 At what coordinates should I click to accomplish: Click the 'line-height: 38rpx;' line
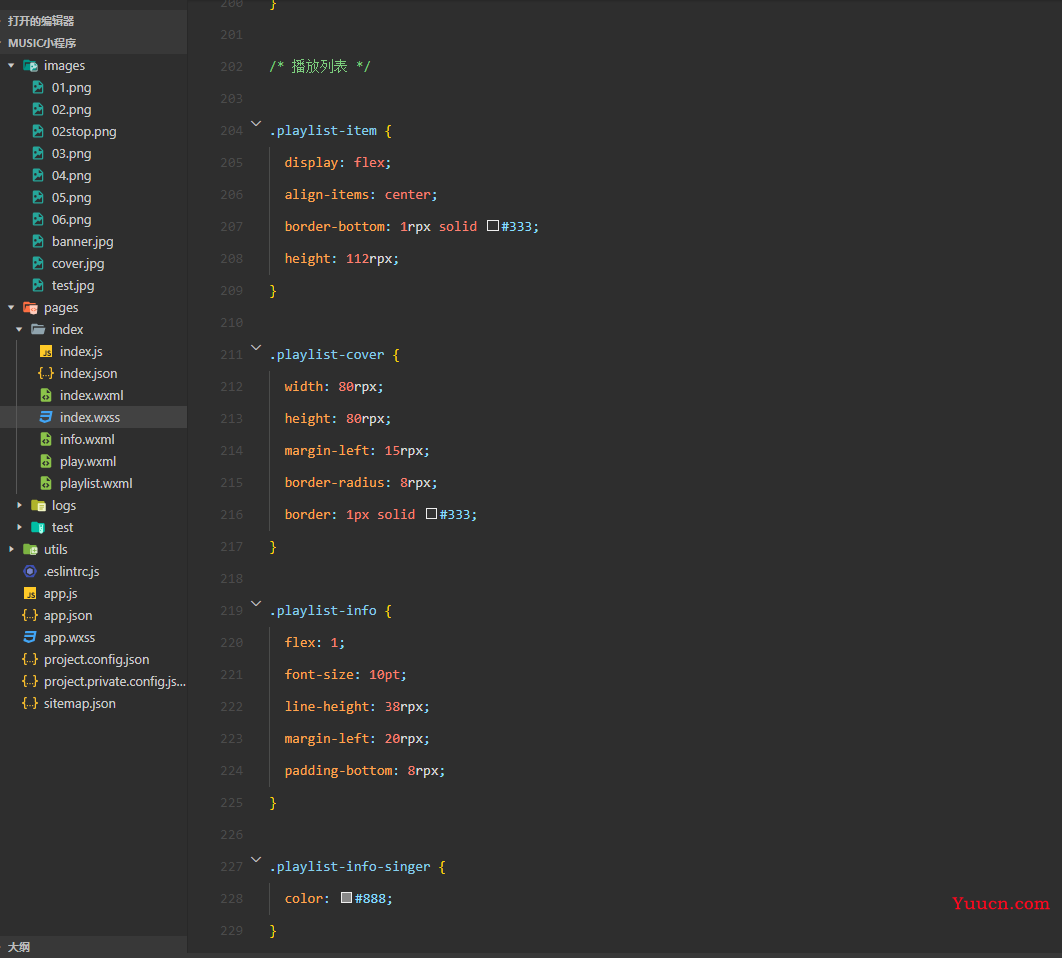[357, 707]
